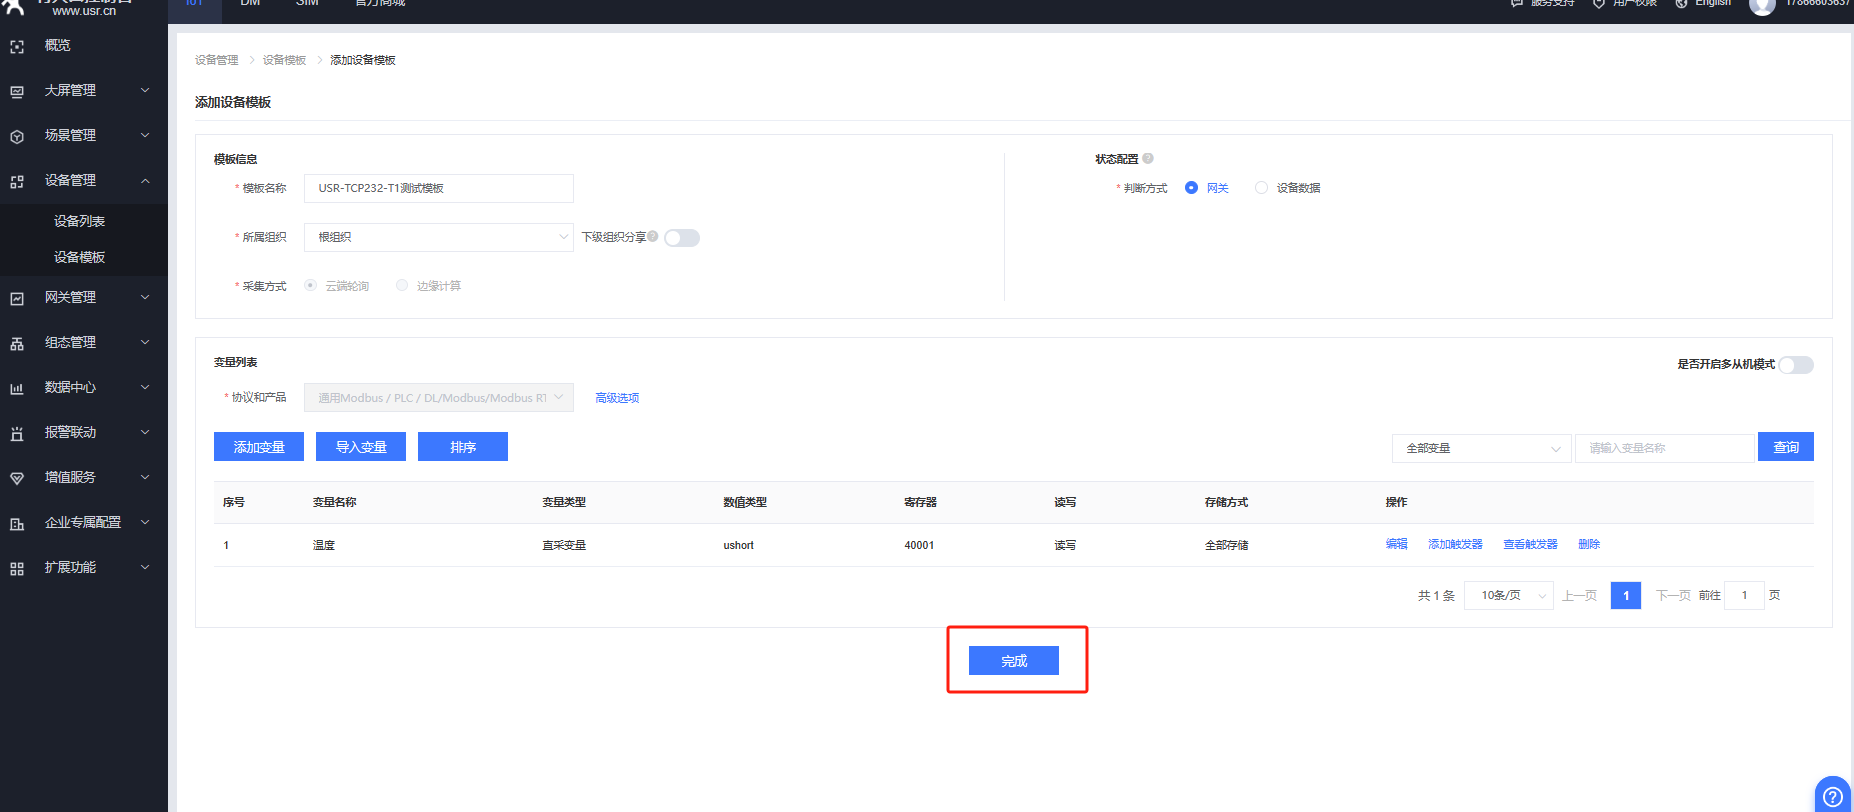Enable the 是否开启多从机模式 switch
Screen dimensions: 1854x812
(x=1796, y=365)
